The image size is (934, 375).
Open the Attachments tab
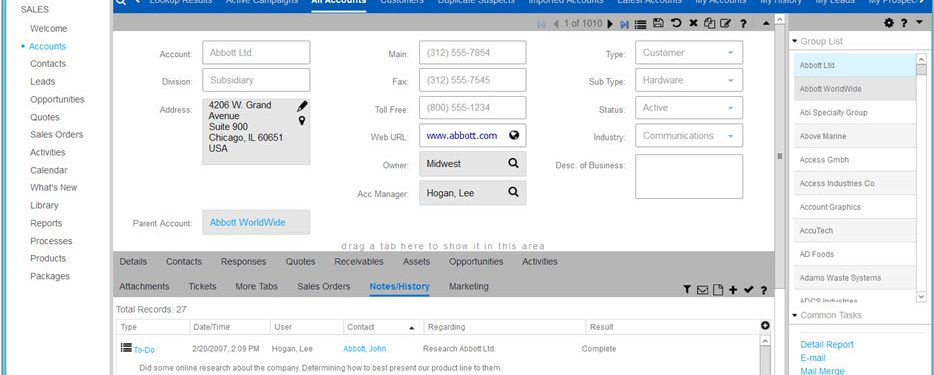[x=144, y=286]
